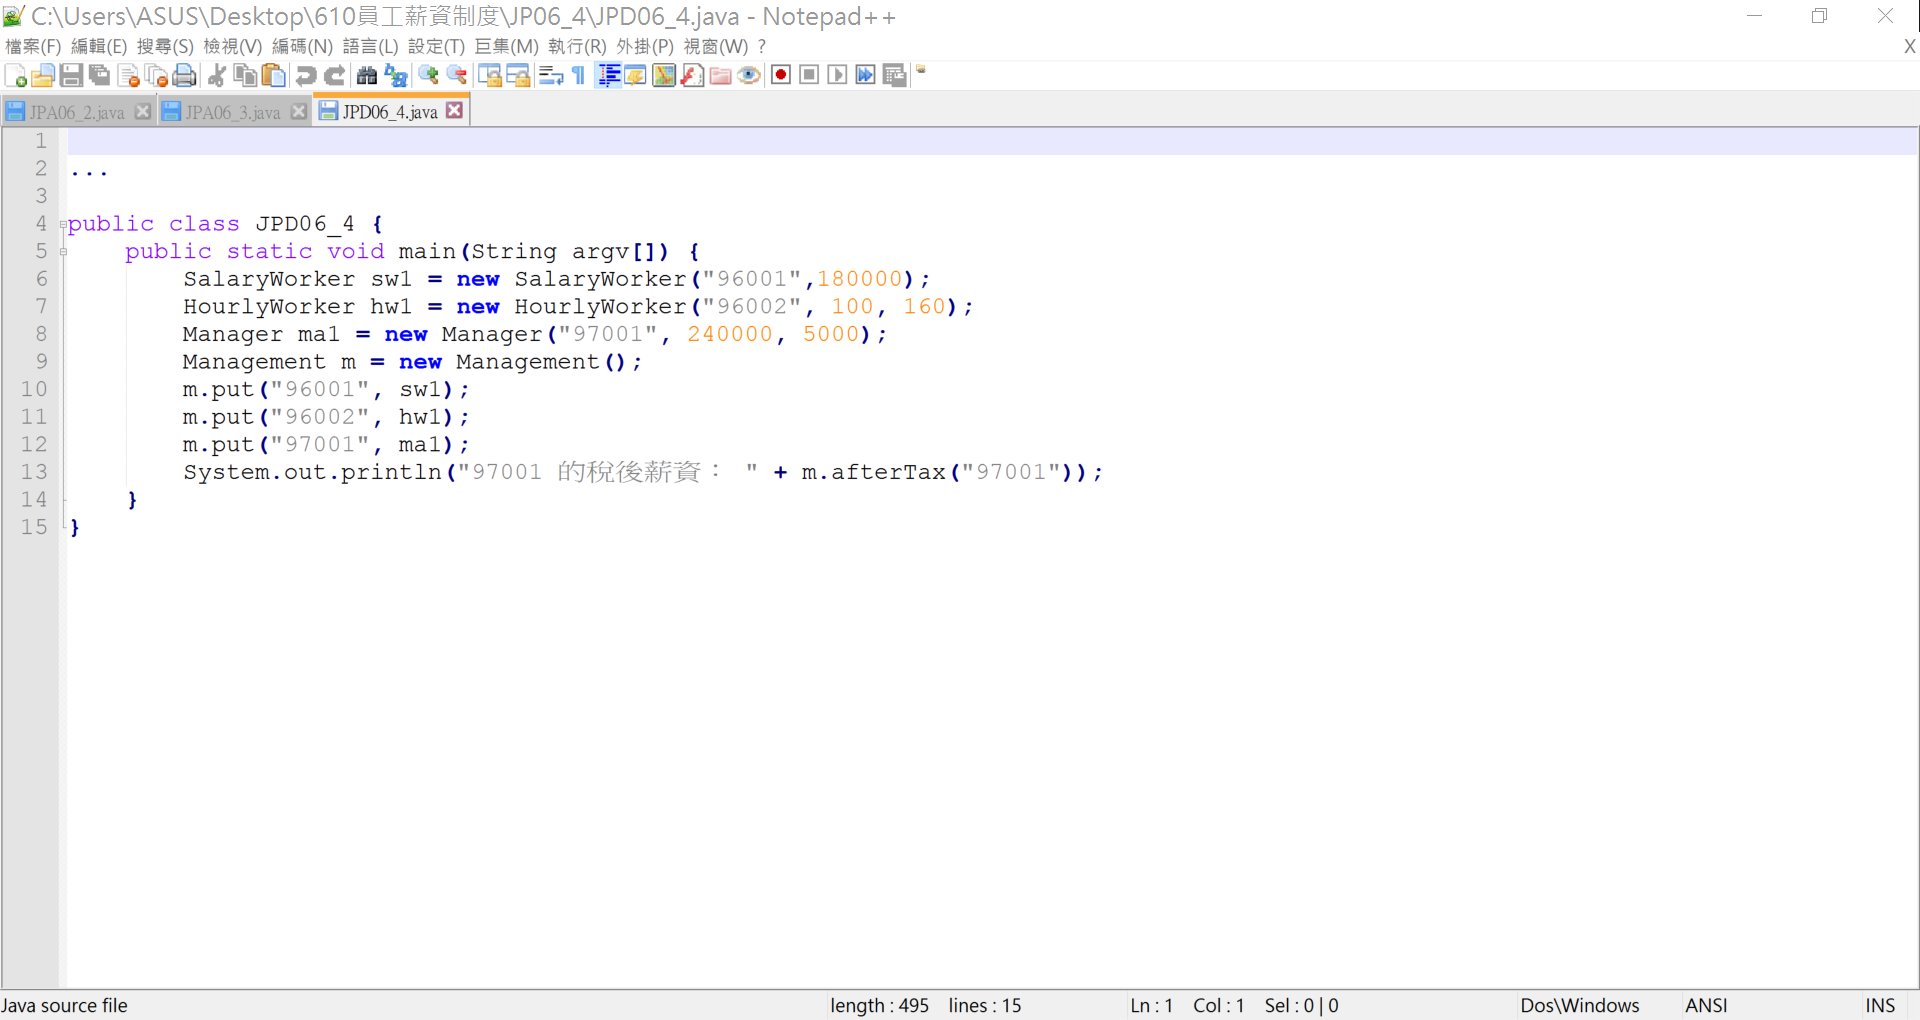
Task: Click the user-defined language icon
Action: tap(636, 76)
